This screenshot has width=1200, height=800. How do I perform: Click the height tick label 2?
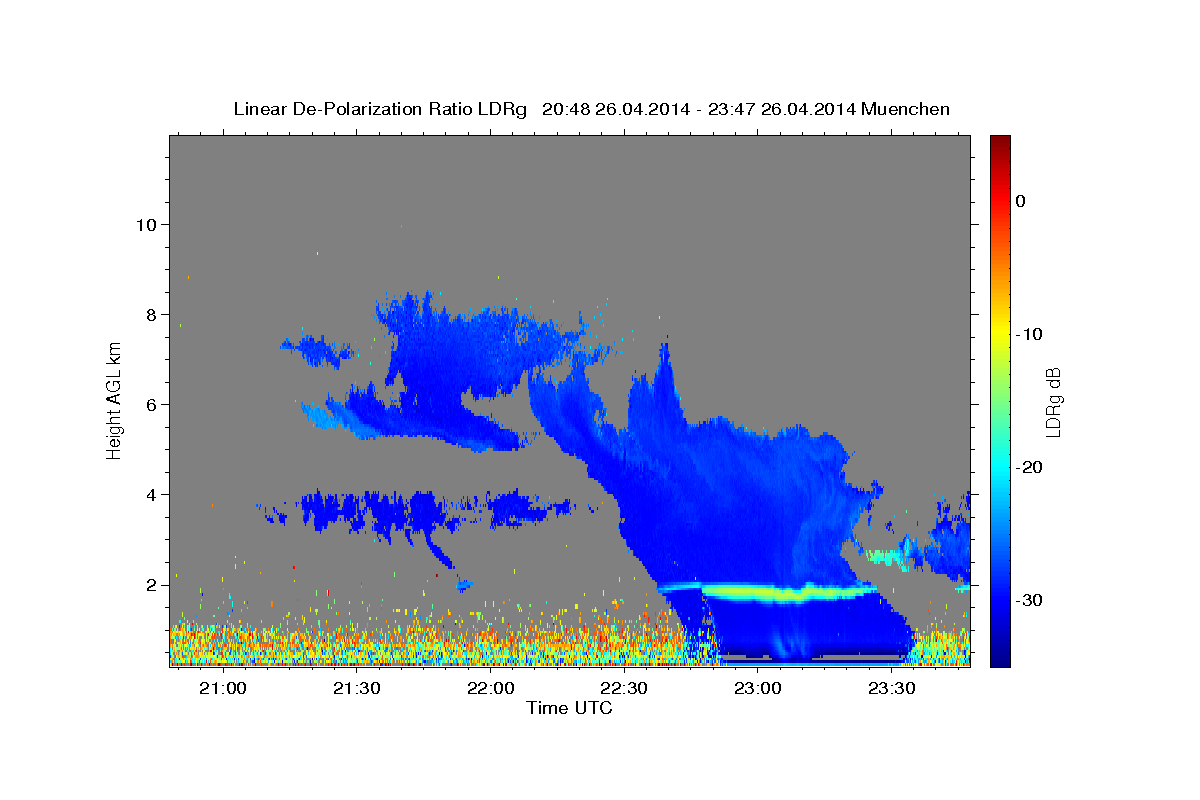coord(150,585)
